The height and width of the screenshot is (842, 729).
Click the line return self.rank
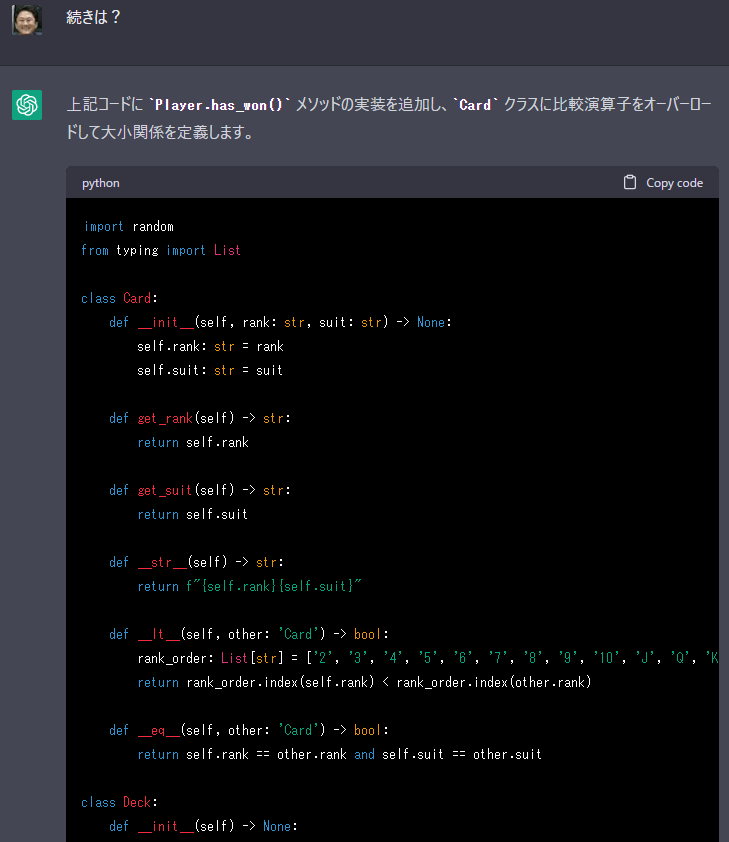click(193, 442)
